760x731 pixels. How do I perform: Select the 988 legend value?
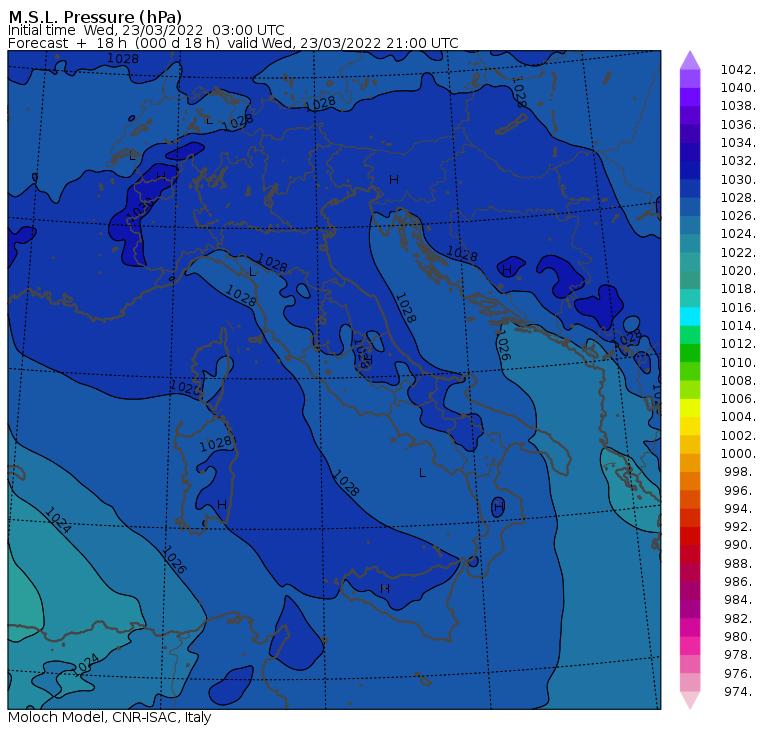click(740, 563)
